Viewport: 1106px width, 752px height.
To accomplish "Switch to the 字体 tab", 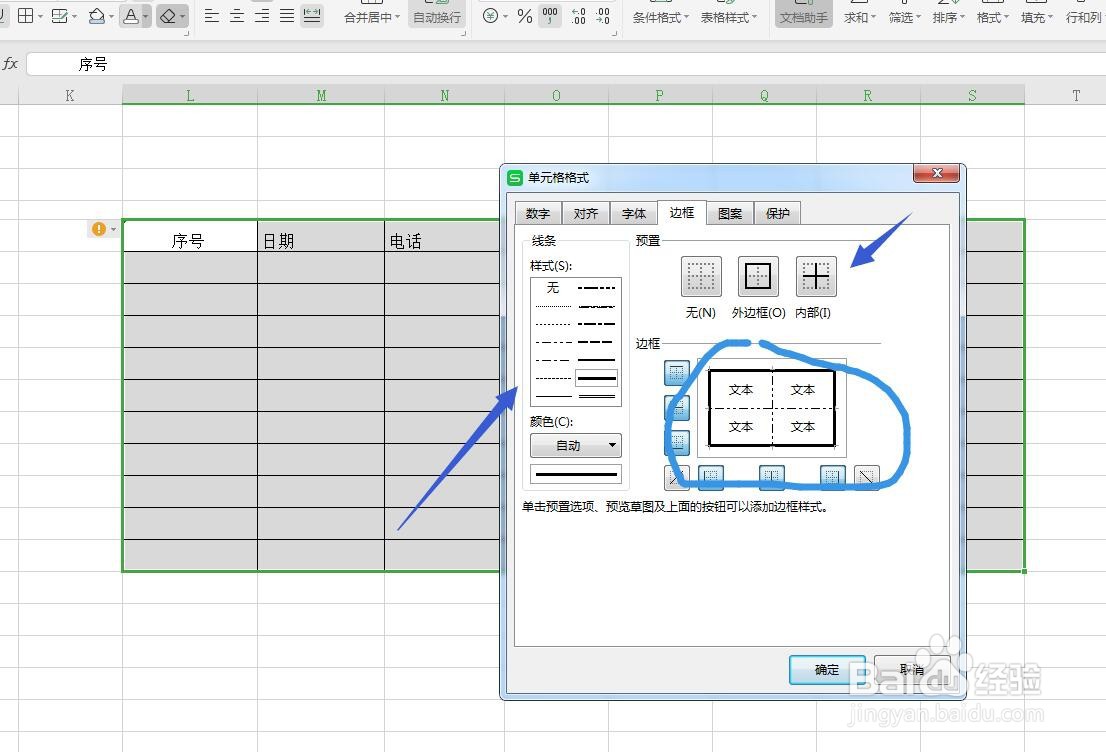I will tap(633, 212).
